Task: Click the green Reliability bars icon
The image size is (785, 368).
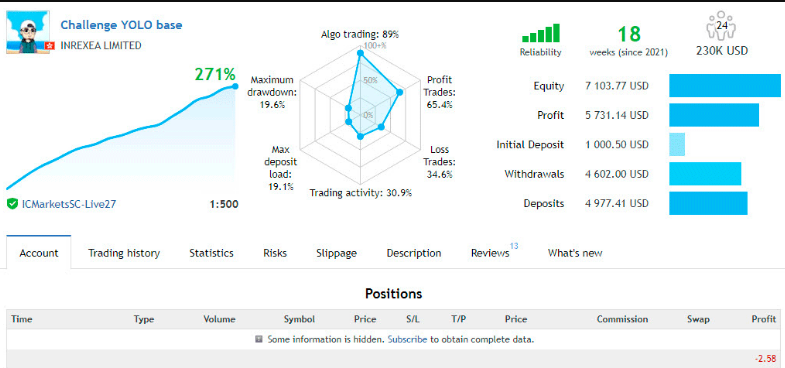Action: point(541,34)
